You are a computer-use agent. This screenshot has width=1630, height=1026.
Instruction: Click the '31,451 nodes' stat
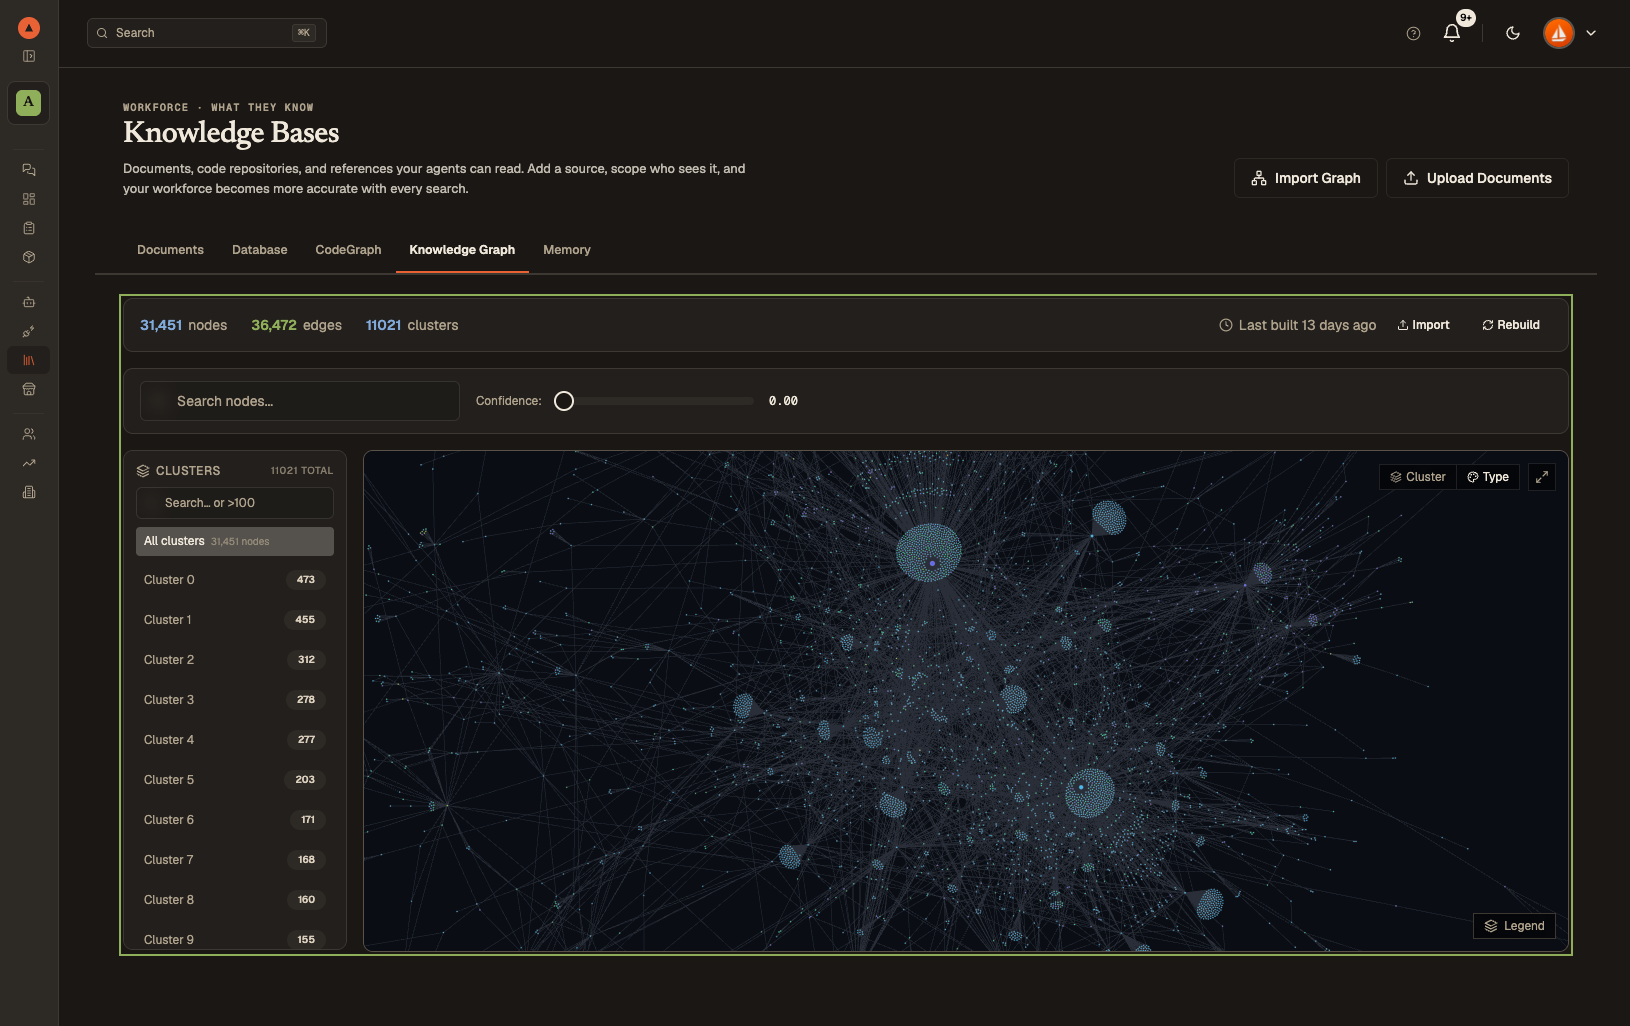point(183,325)
